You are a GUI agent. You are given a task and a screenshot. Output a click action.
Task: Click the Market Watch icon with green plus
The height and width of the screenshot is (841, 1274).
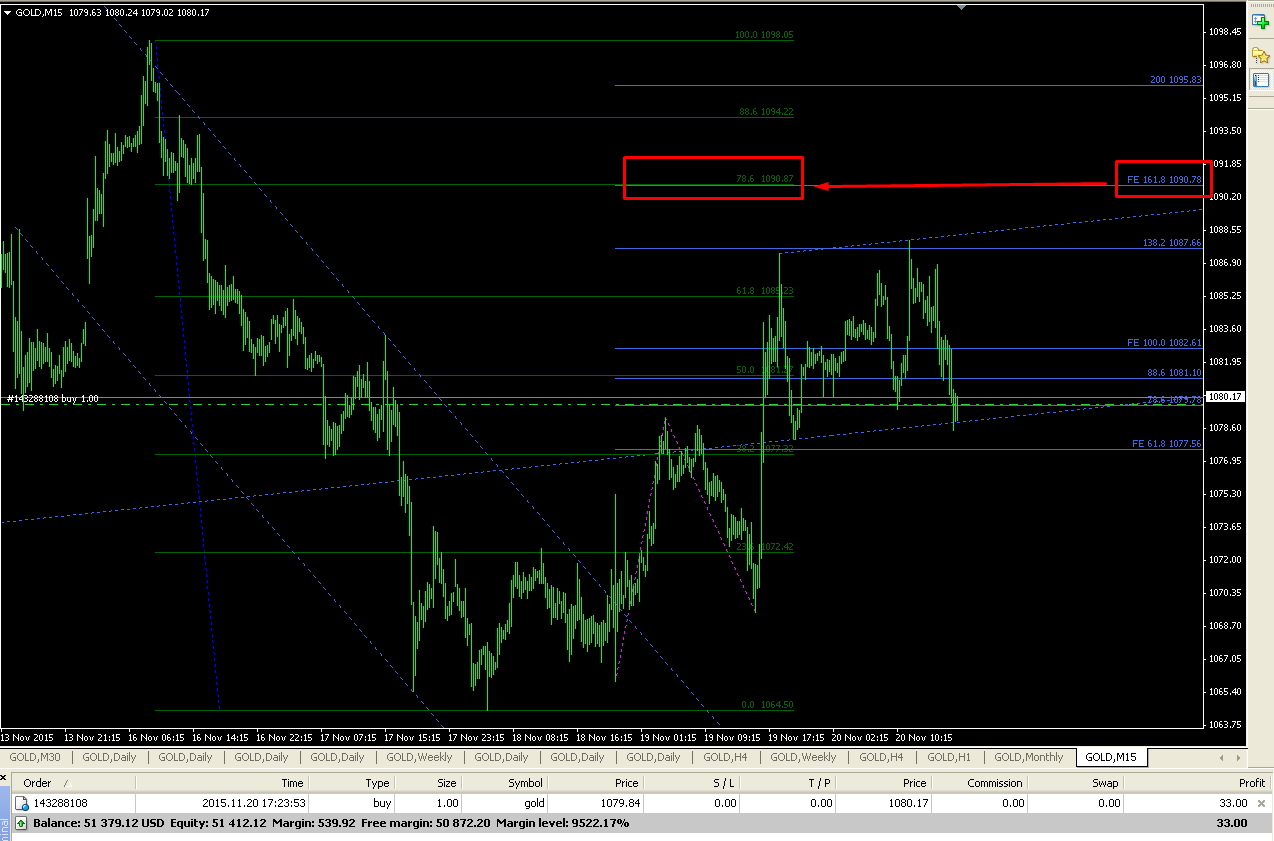[x=1260, y=22]
